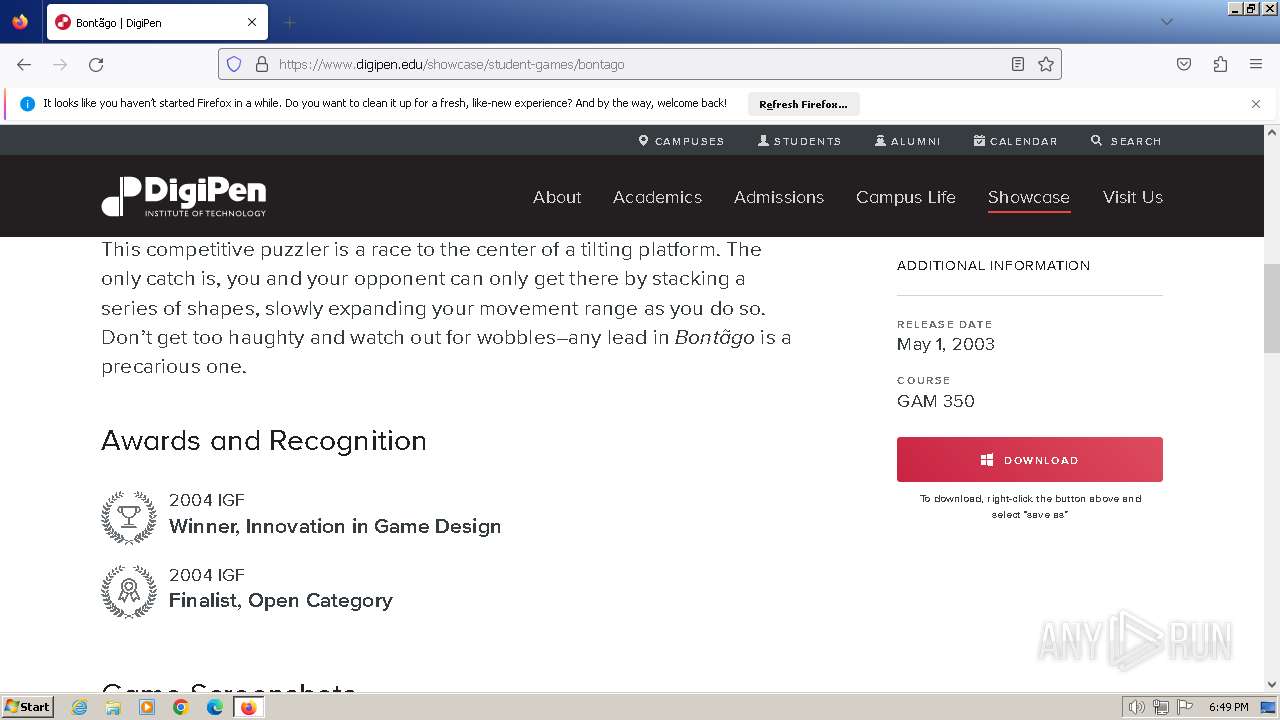Select the Firefox taskbar button
This screenshot has width=1280, height=720.
pos(249,707)
